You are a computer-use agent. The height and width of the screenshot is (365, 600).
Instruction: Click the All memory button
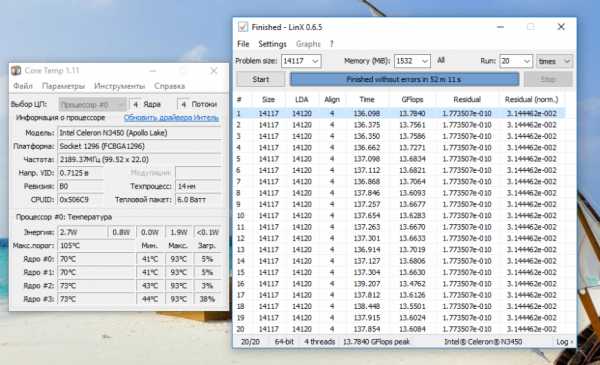tap(441, 60)
